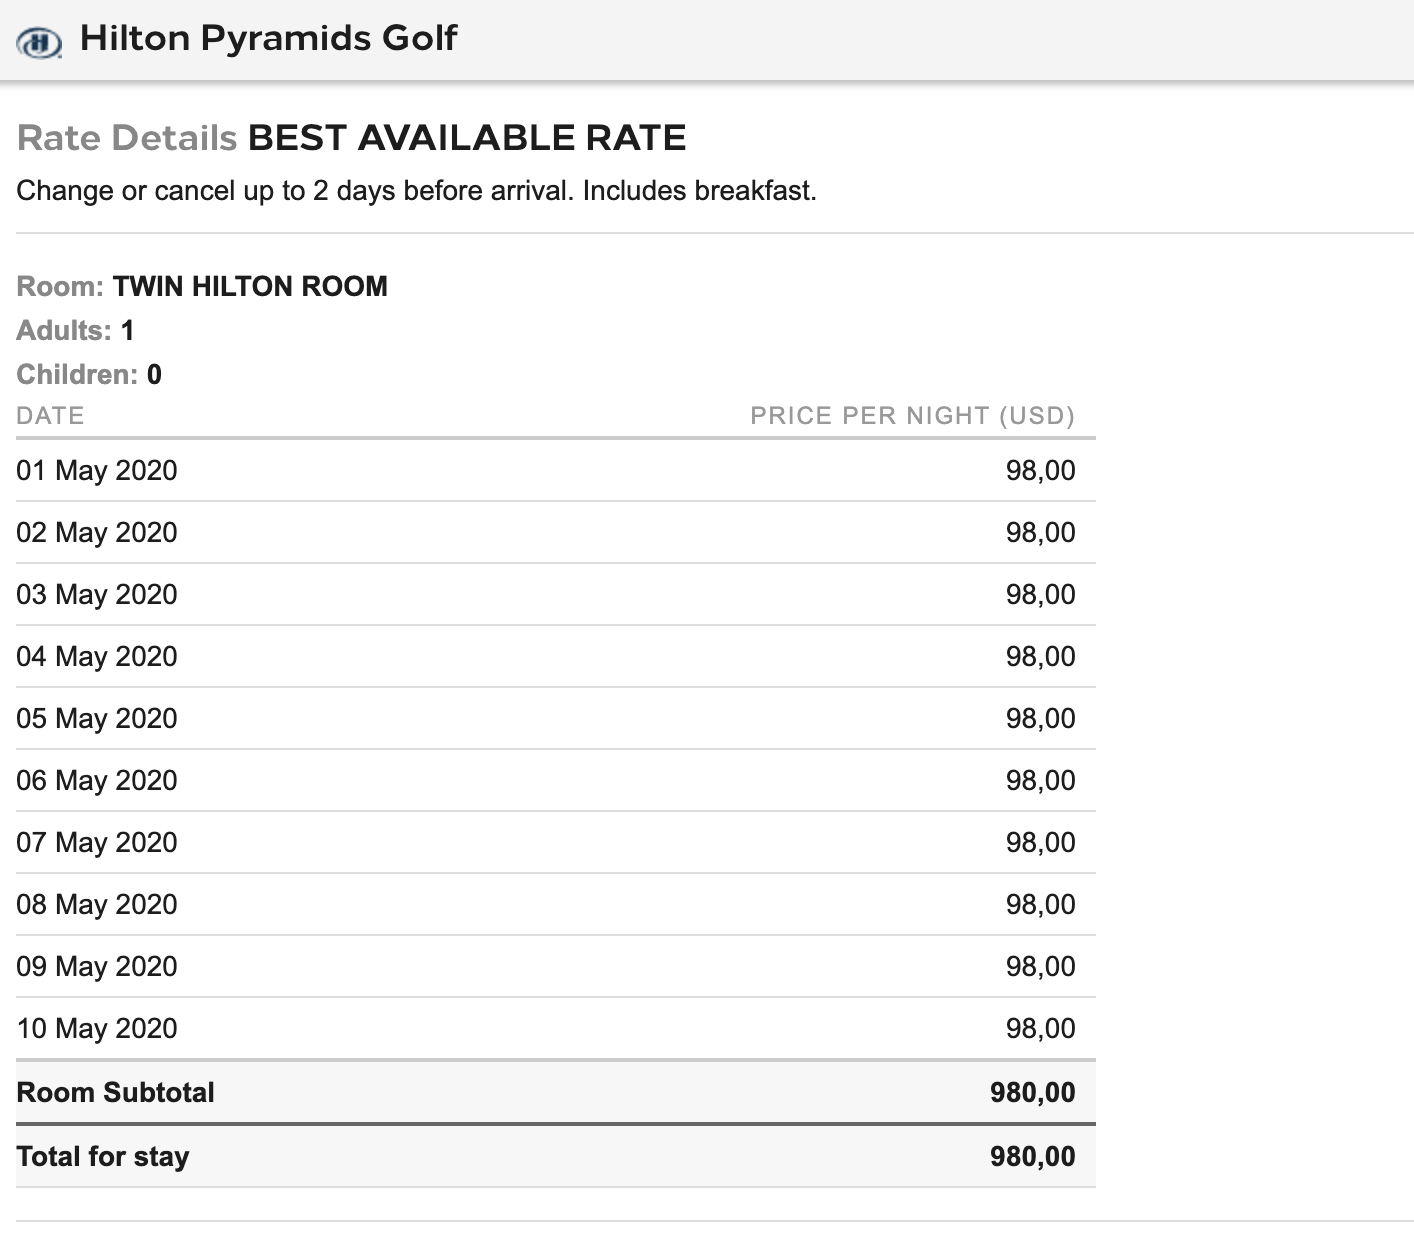Select the 01 May 2020 row date
Viewport: 1414px width, 1240px height.
97,470
